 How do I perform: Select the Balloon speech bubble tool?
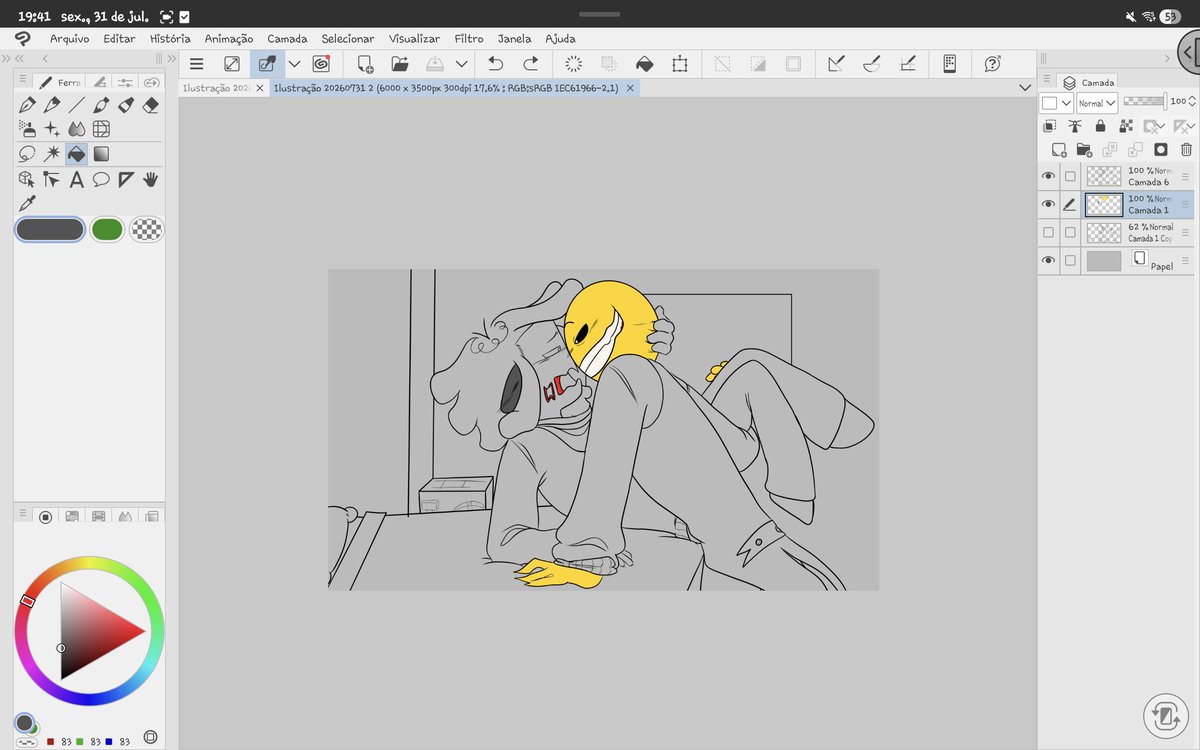pos(101,180)
